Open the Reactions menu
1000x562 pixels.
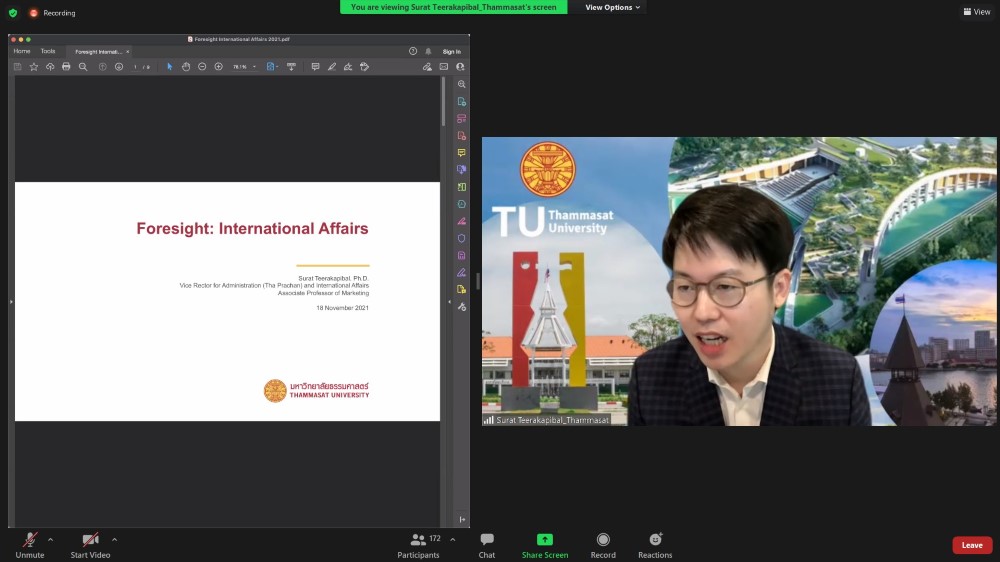point(655,545)
